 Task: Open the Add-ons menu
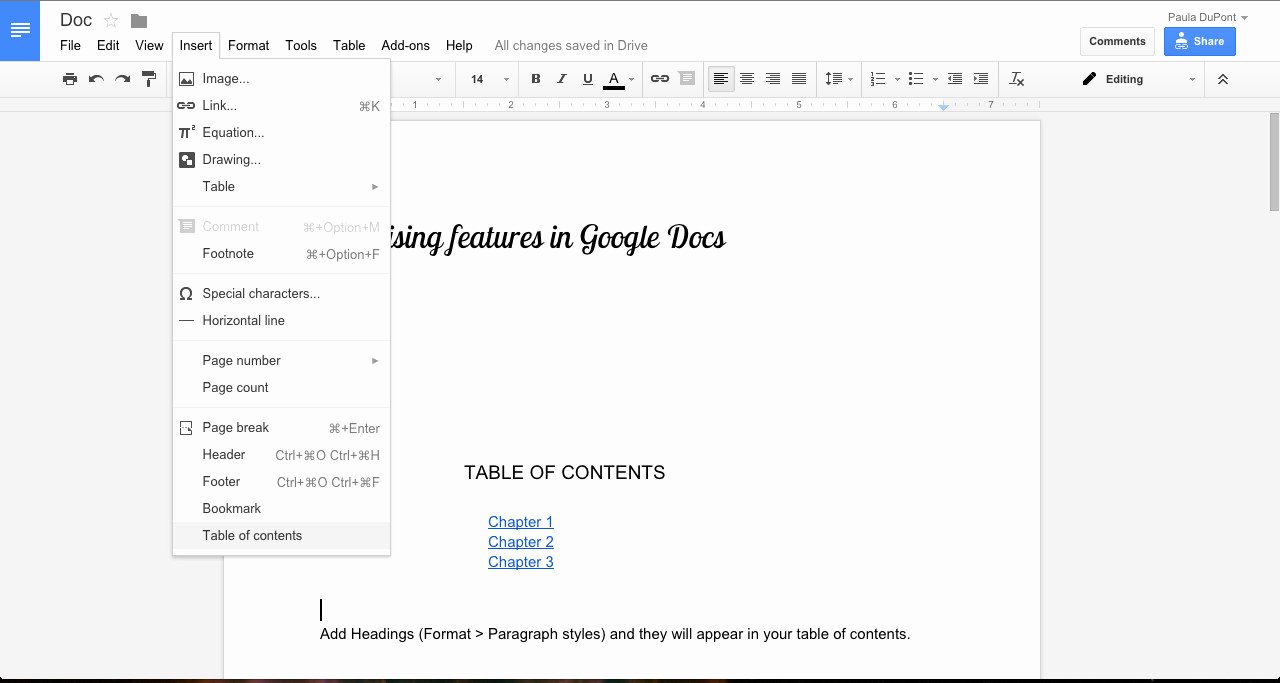tap(405, 45)
